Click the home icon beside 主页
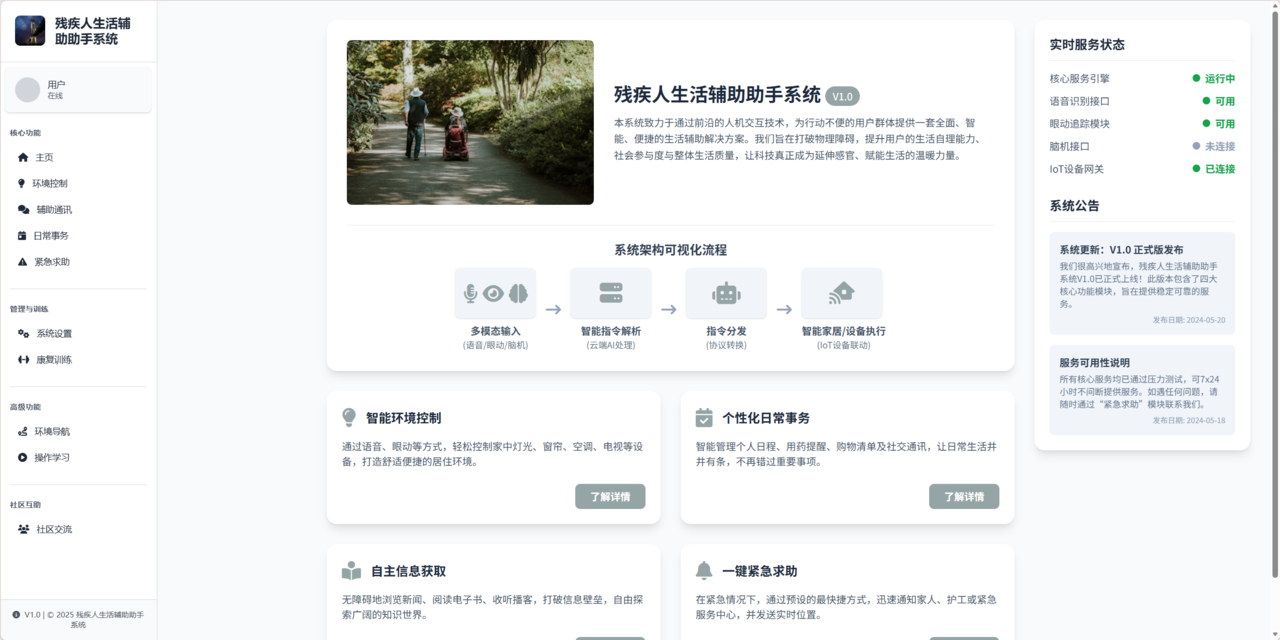The height and width of the screenshot is (640, 1280). click(x=23, y=158)
